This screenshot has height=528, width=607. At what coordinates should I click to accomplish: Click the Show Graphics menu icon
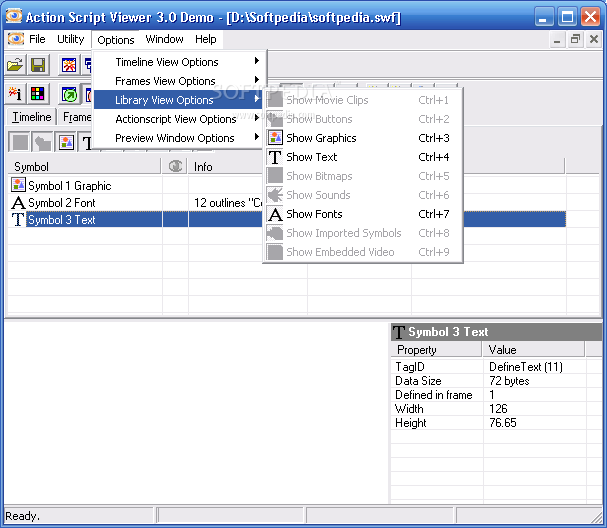pyautogui.click(x=275, y=138)
